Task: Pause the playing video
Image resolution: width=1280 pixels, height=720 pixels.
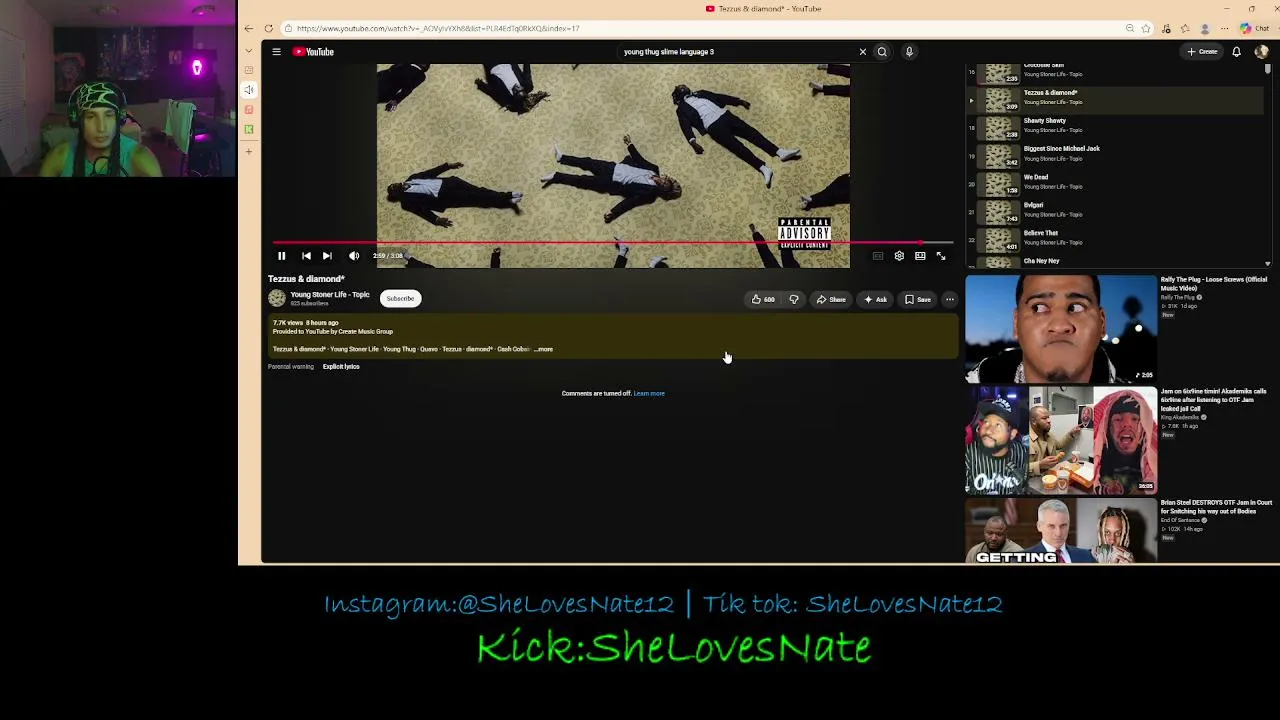Action: 281,256
